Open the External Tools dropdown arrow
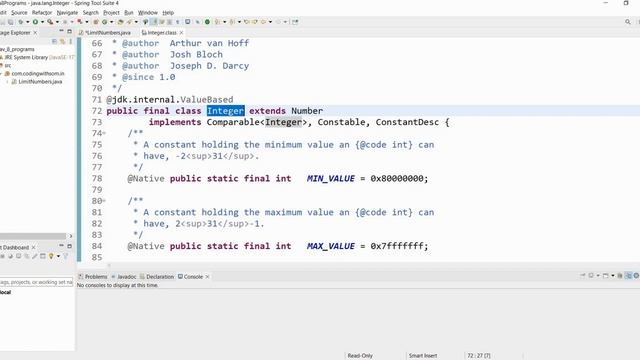The height and width of the screenshot is (360, 640). [57, 22]
